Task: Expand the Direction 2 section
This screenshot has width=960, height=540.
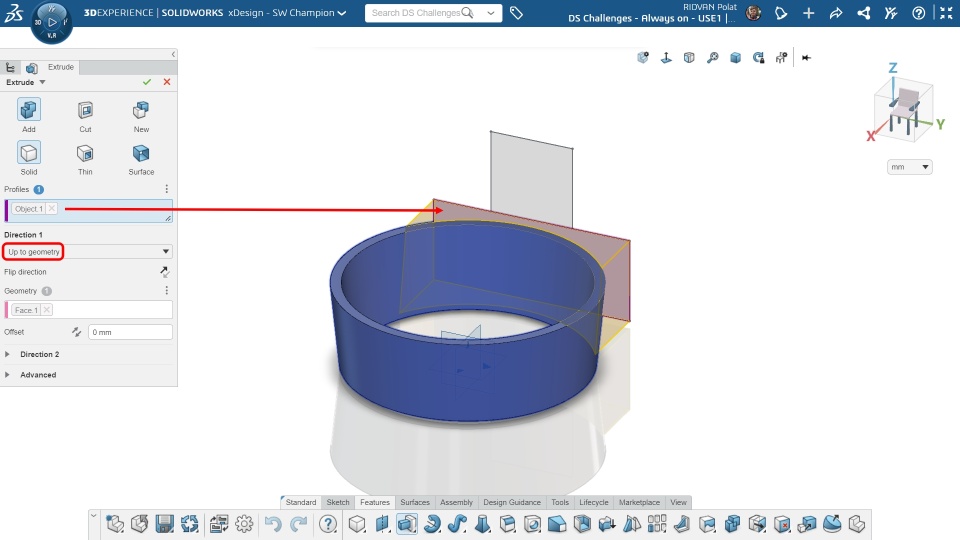Action: click(7, 354)
